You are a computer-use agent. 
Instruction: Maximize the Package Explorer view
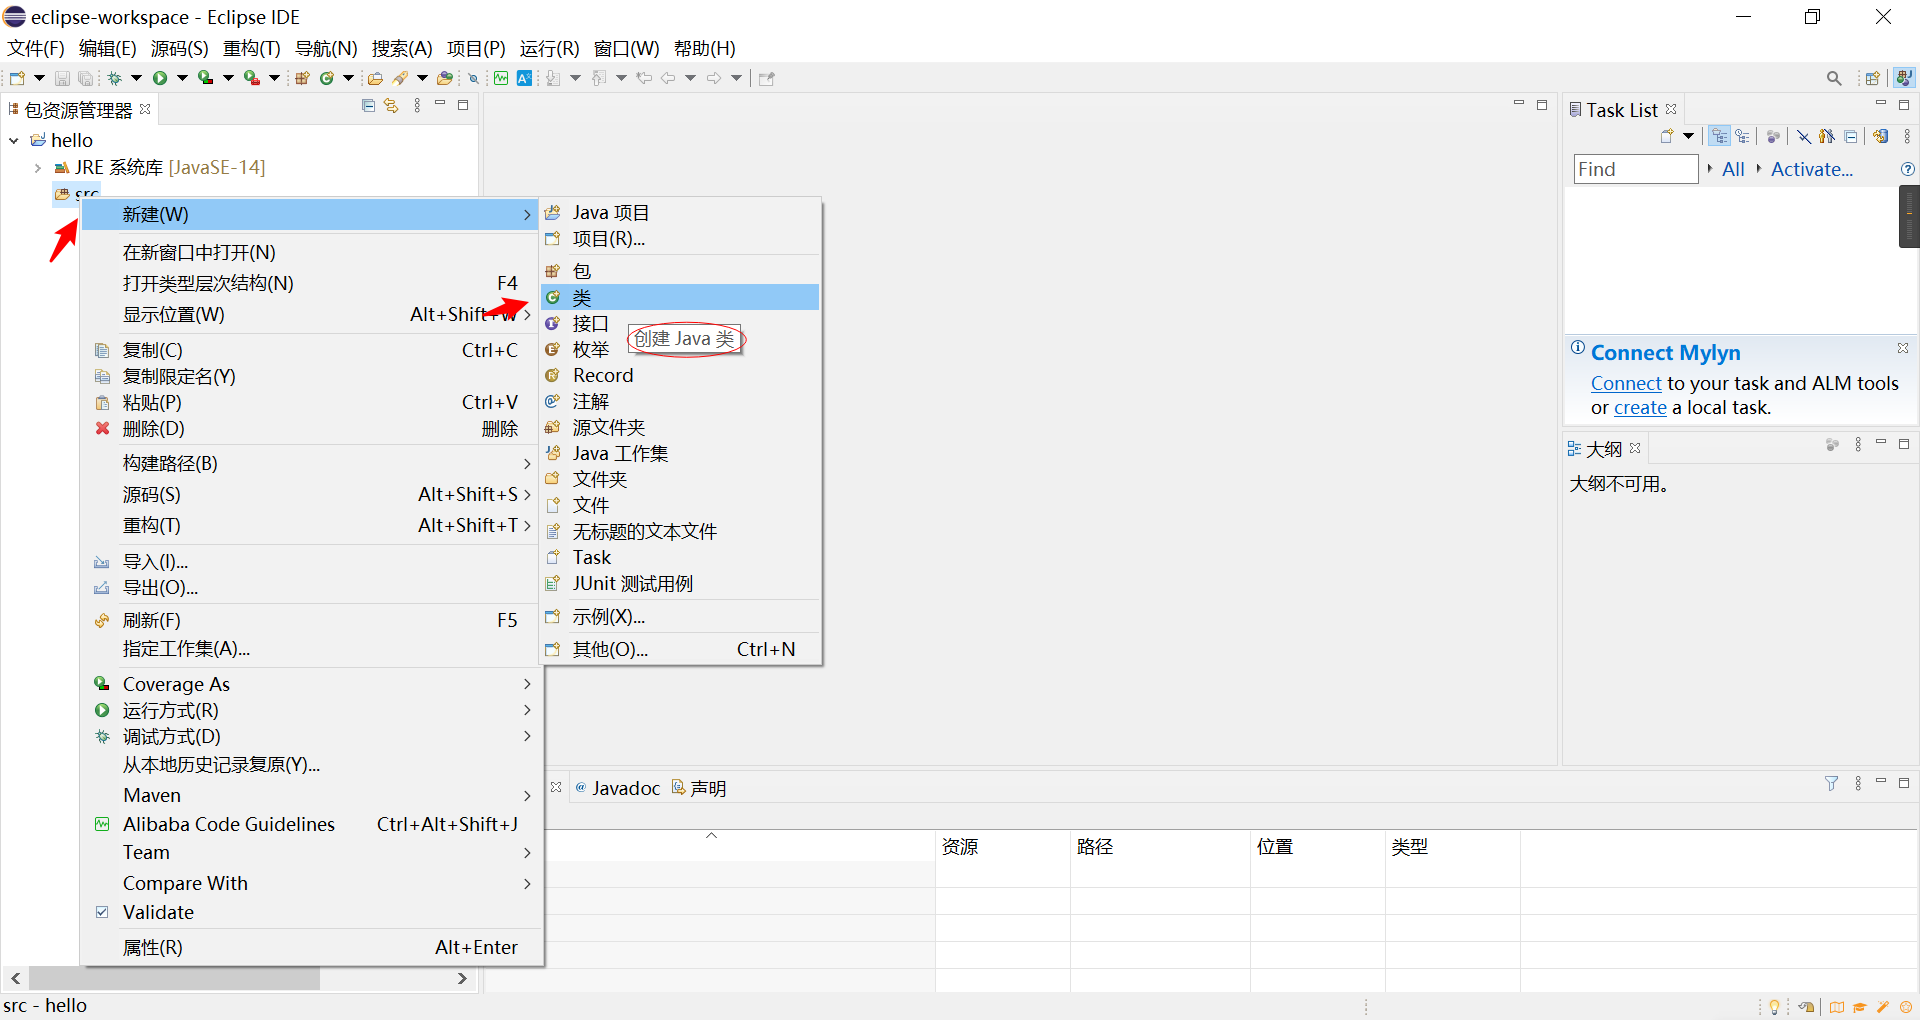(463, 105)
